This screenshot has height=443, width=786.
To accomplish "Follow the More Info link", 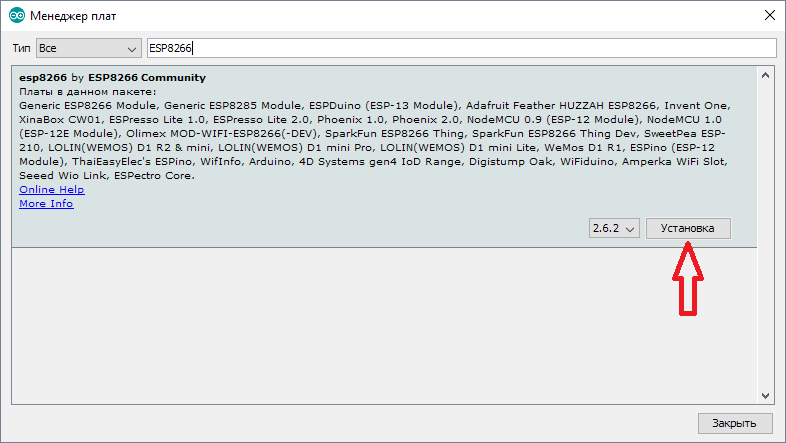I will [46, 204].
